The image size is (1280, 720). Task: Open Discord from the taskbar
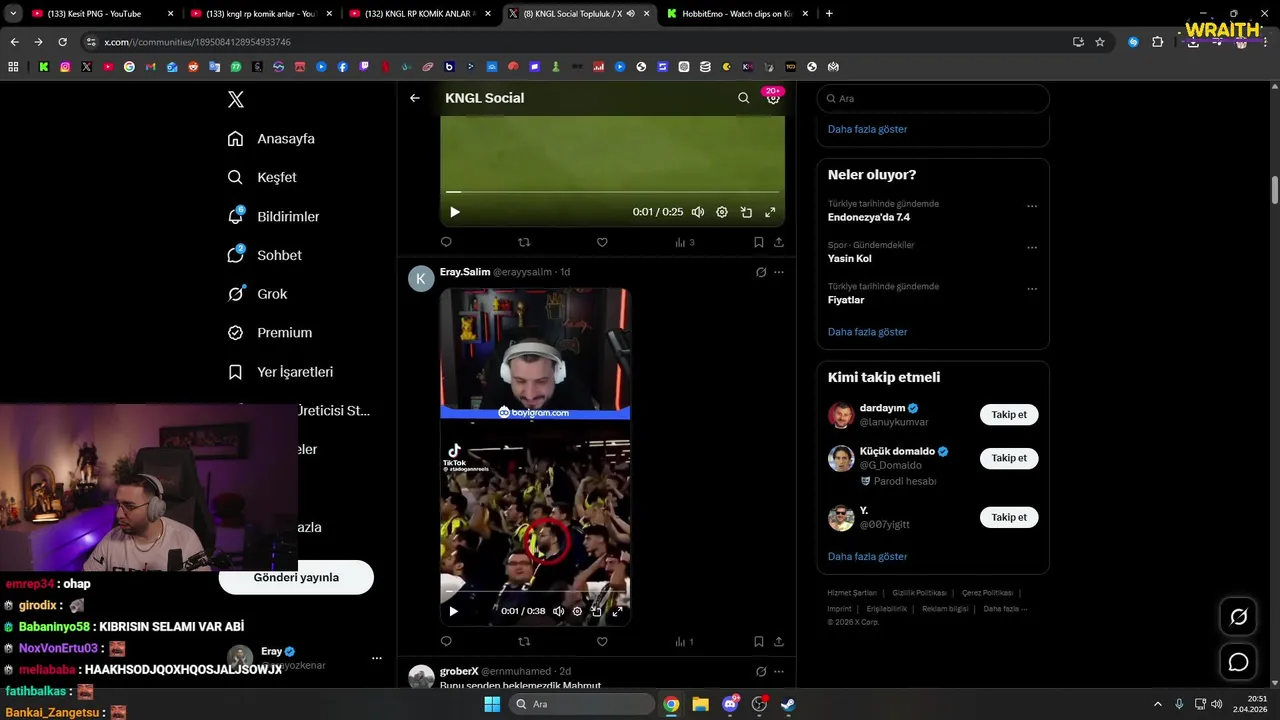pyautogui.click(x=730, y=704)
